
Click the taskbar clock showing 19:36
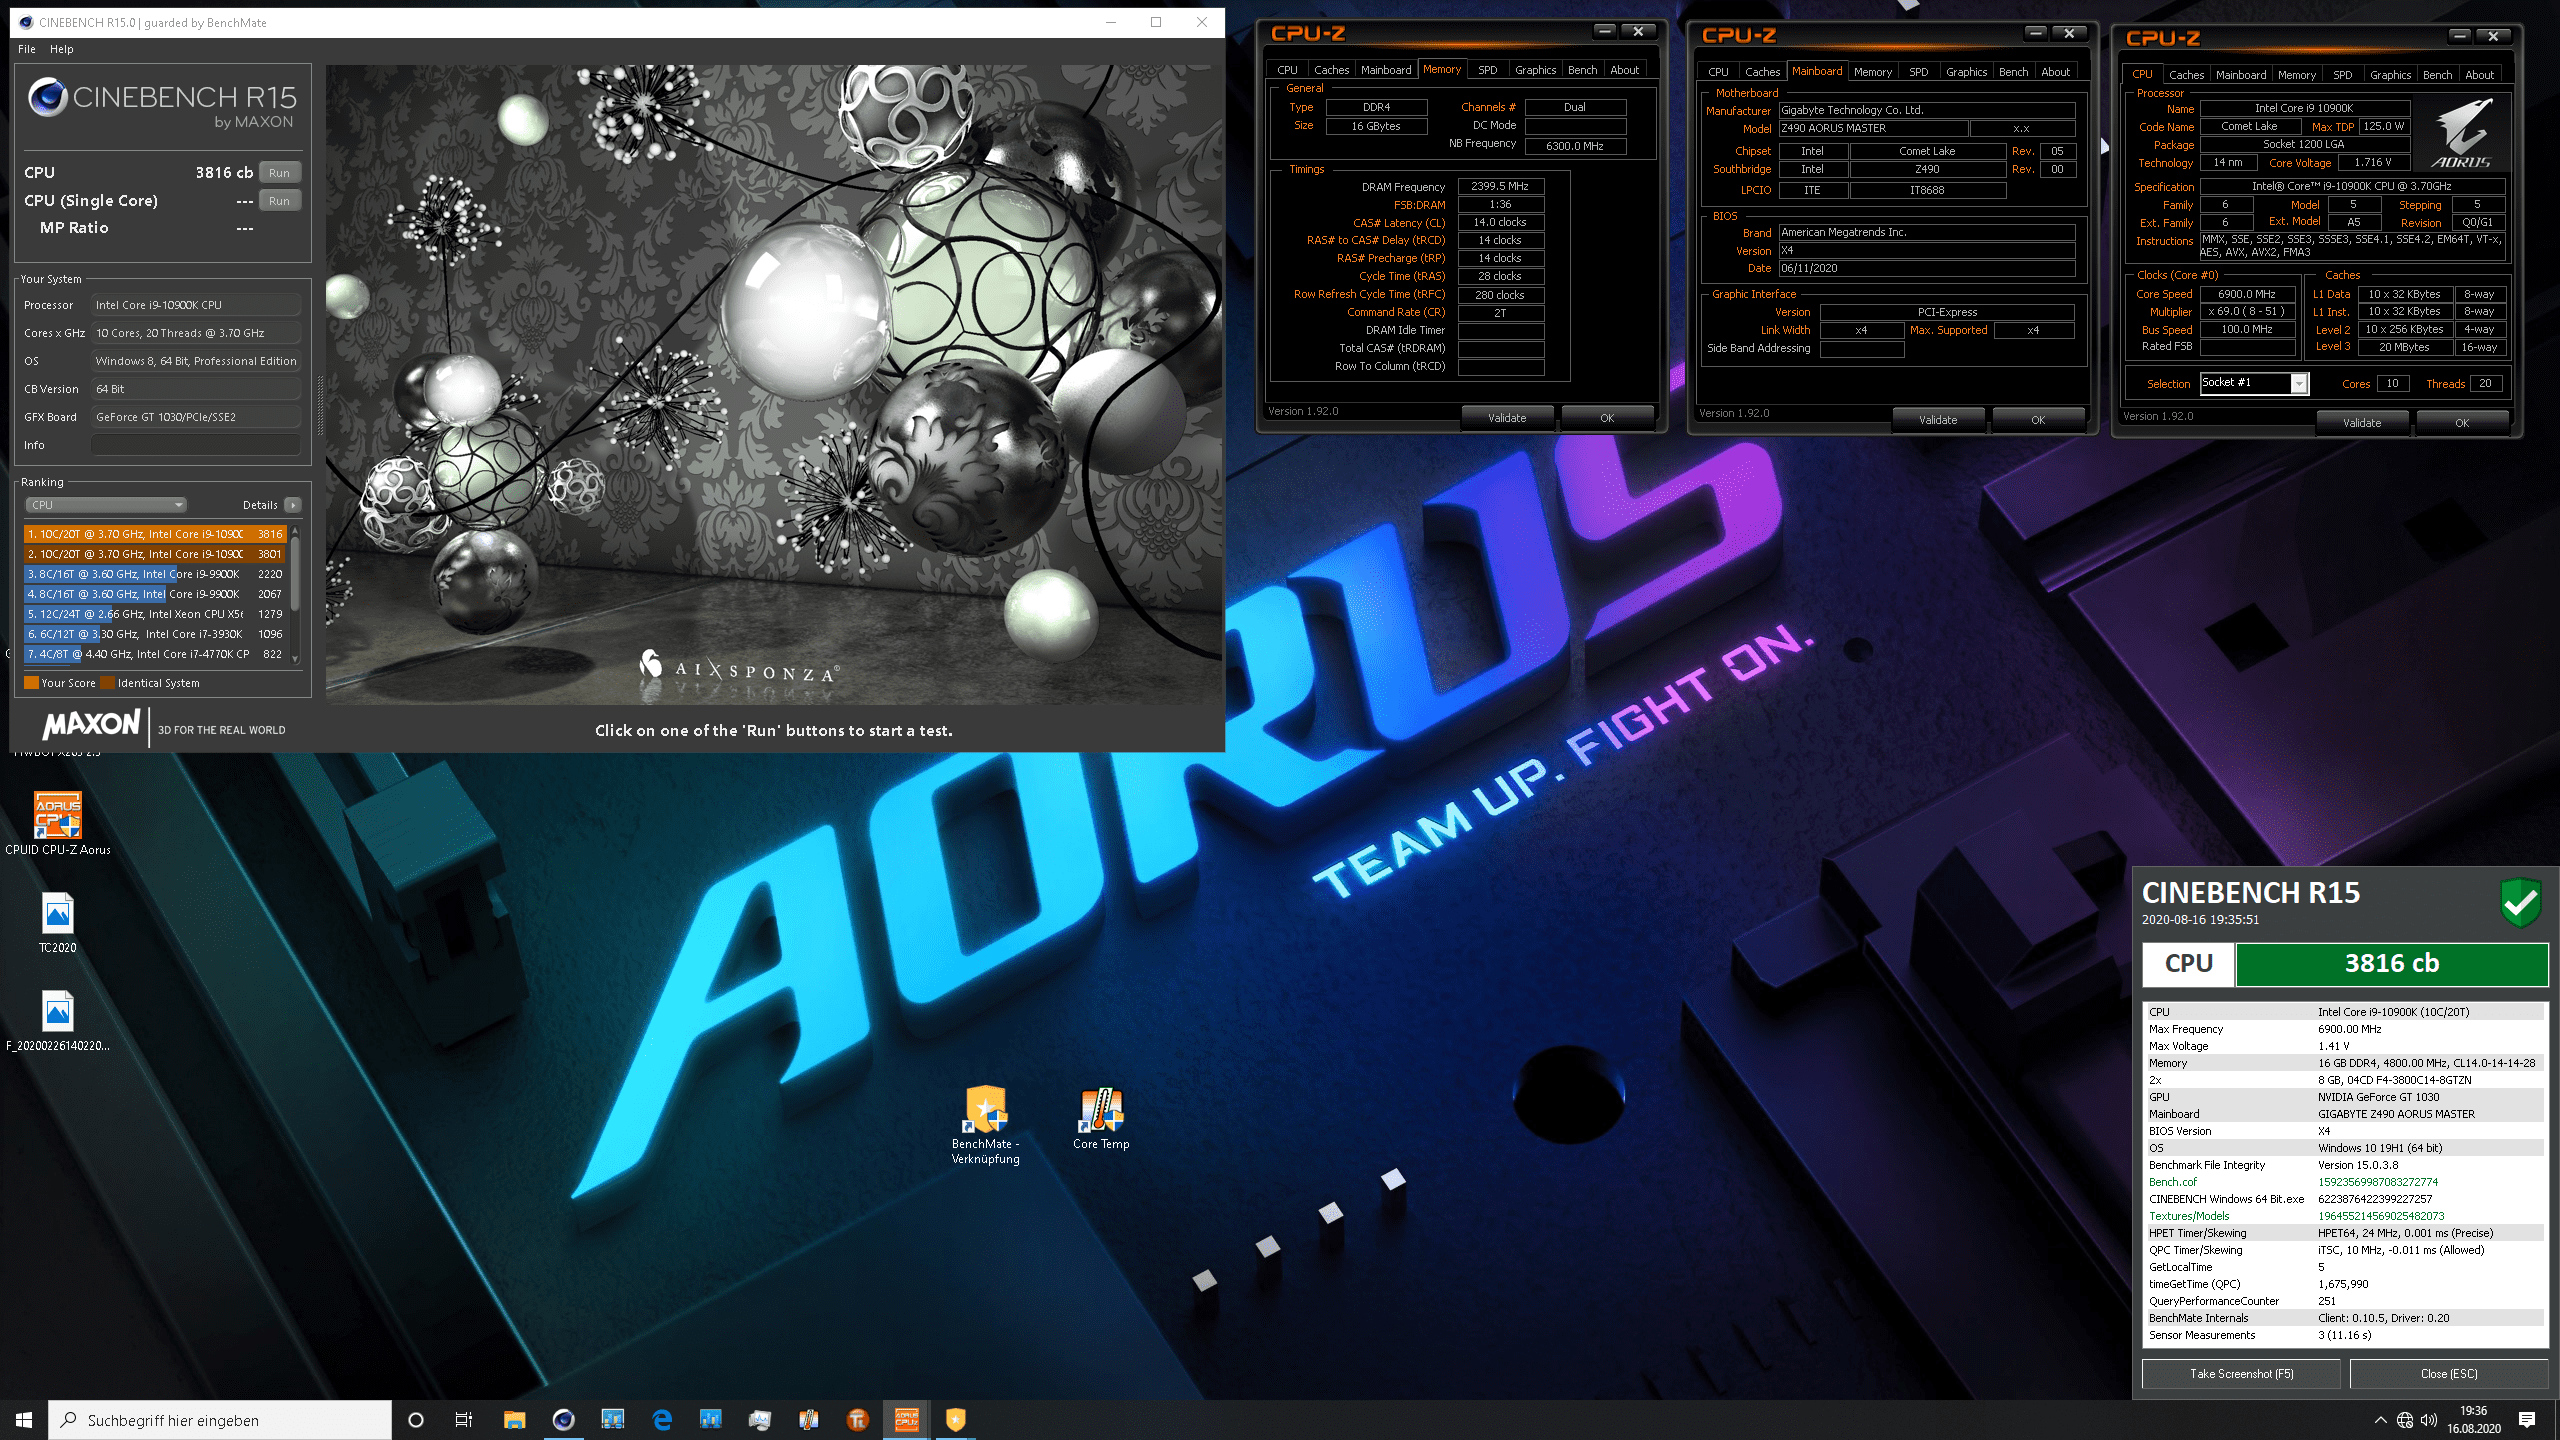point(2474,1420)
